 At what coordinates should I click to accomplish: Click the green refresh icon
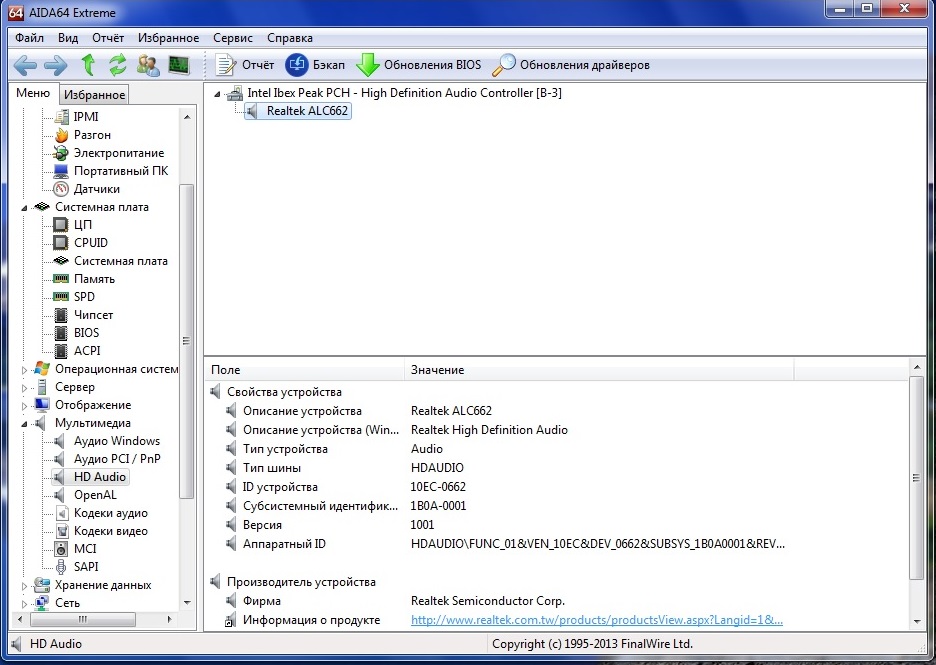click(x=118, y=66)
